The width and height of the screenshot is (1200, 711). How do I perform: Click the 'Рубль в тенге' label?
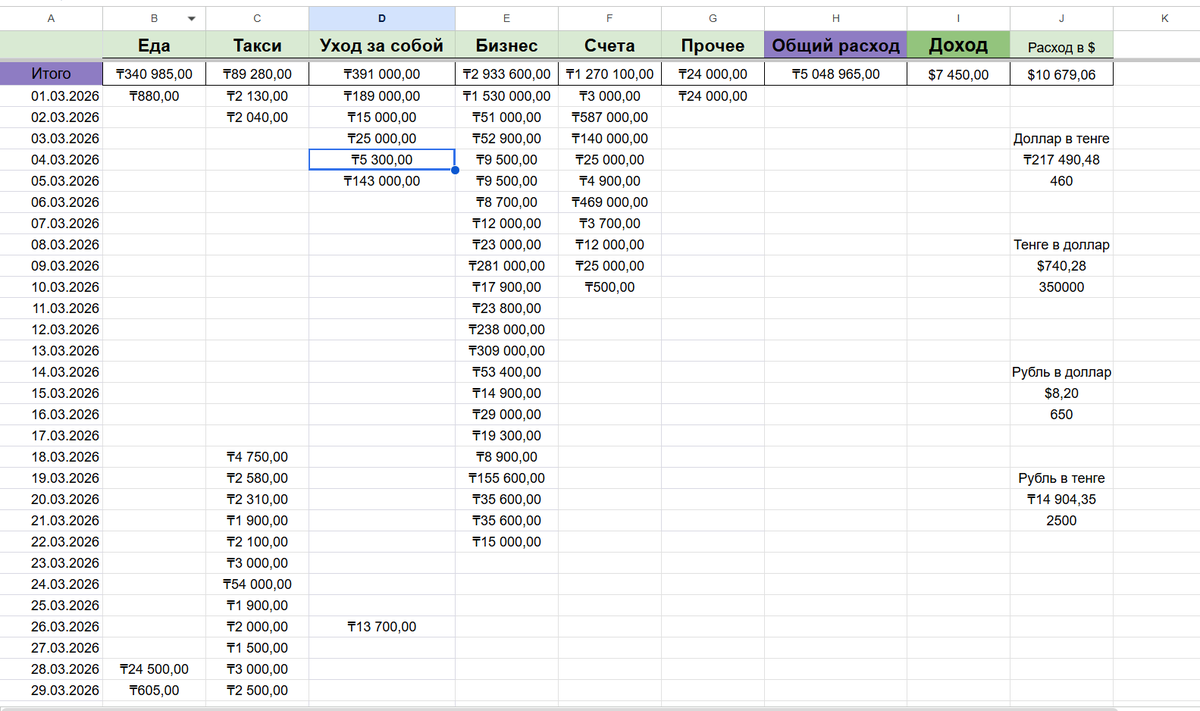(x=1061, y=478)
